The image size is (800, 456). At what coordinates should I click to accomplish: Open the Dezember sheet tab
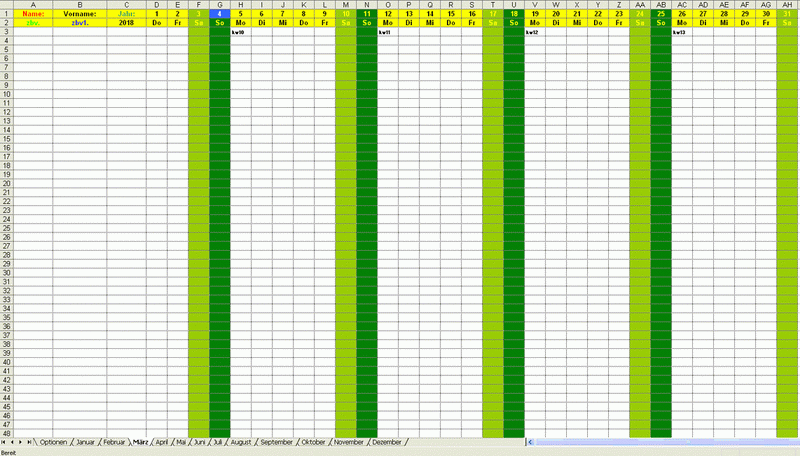(x=387, y=442)
